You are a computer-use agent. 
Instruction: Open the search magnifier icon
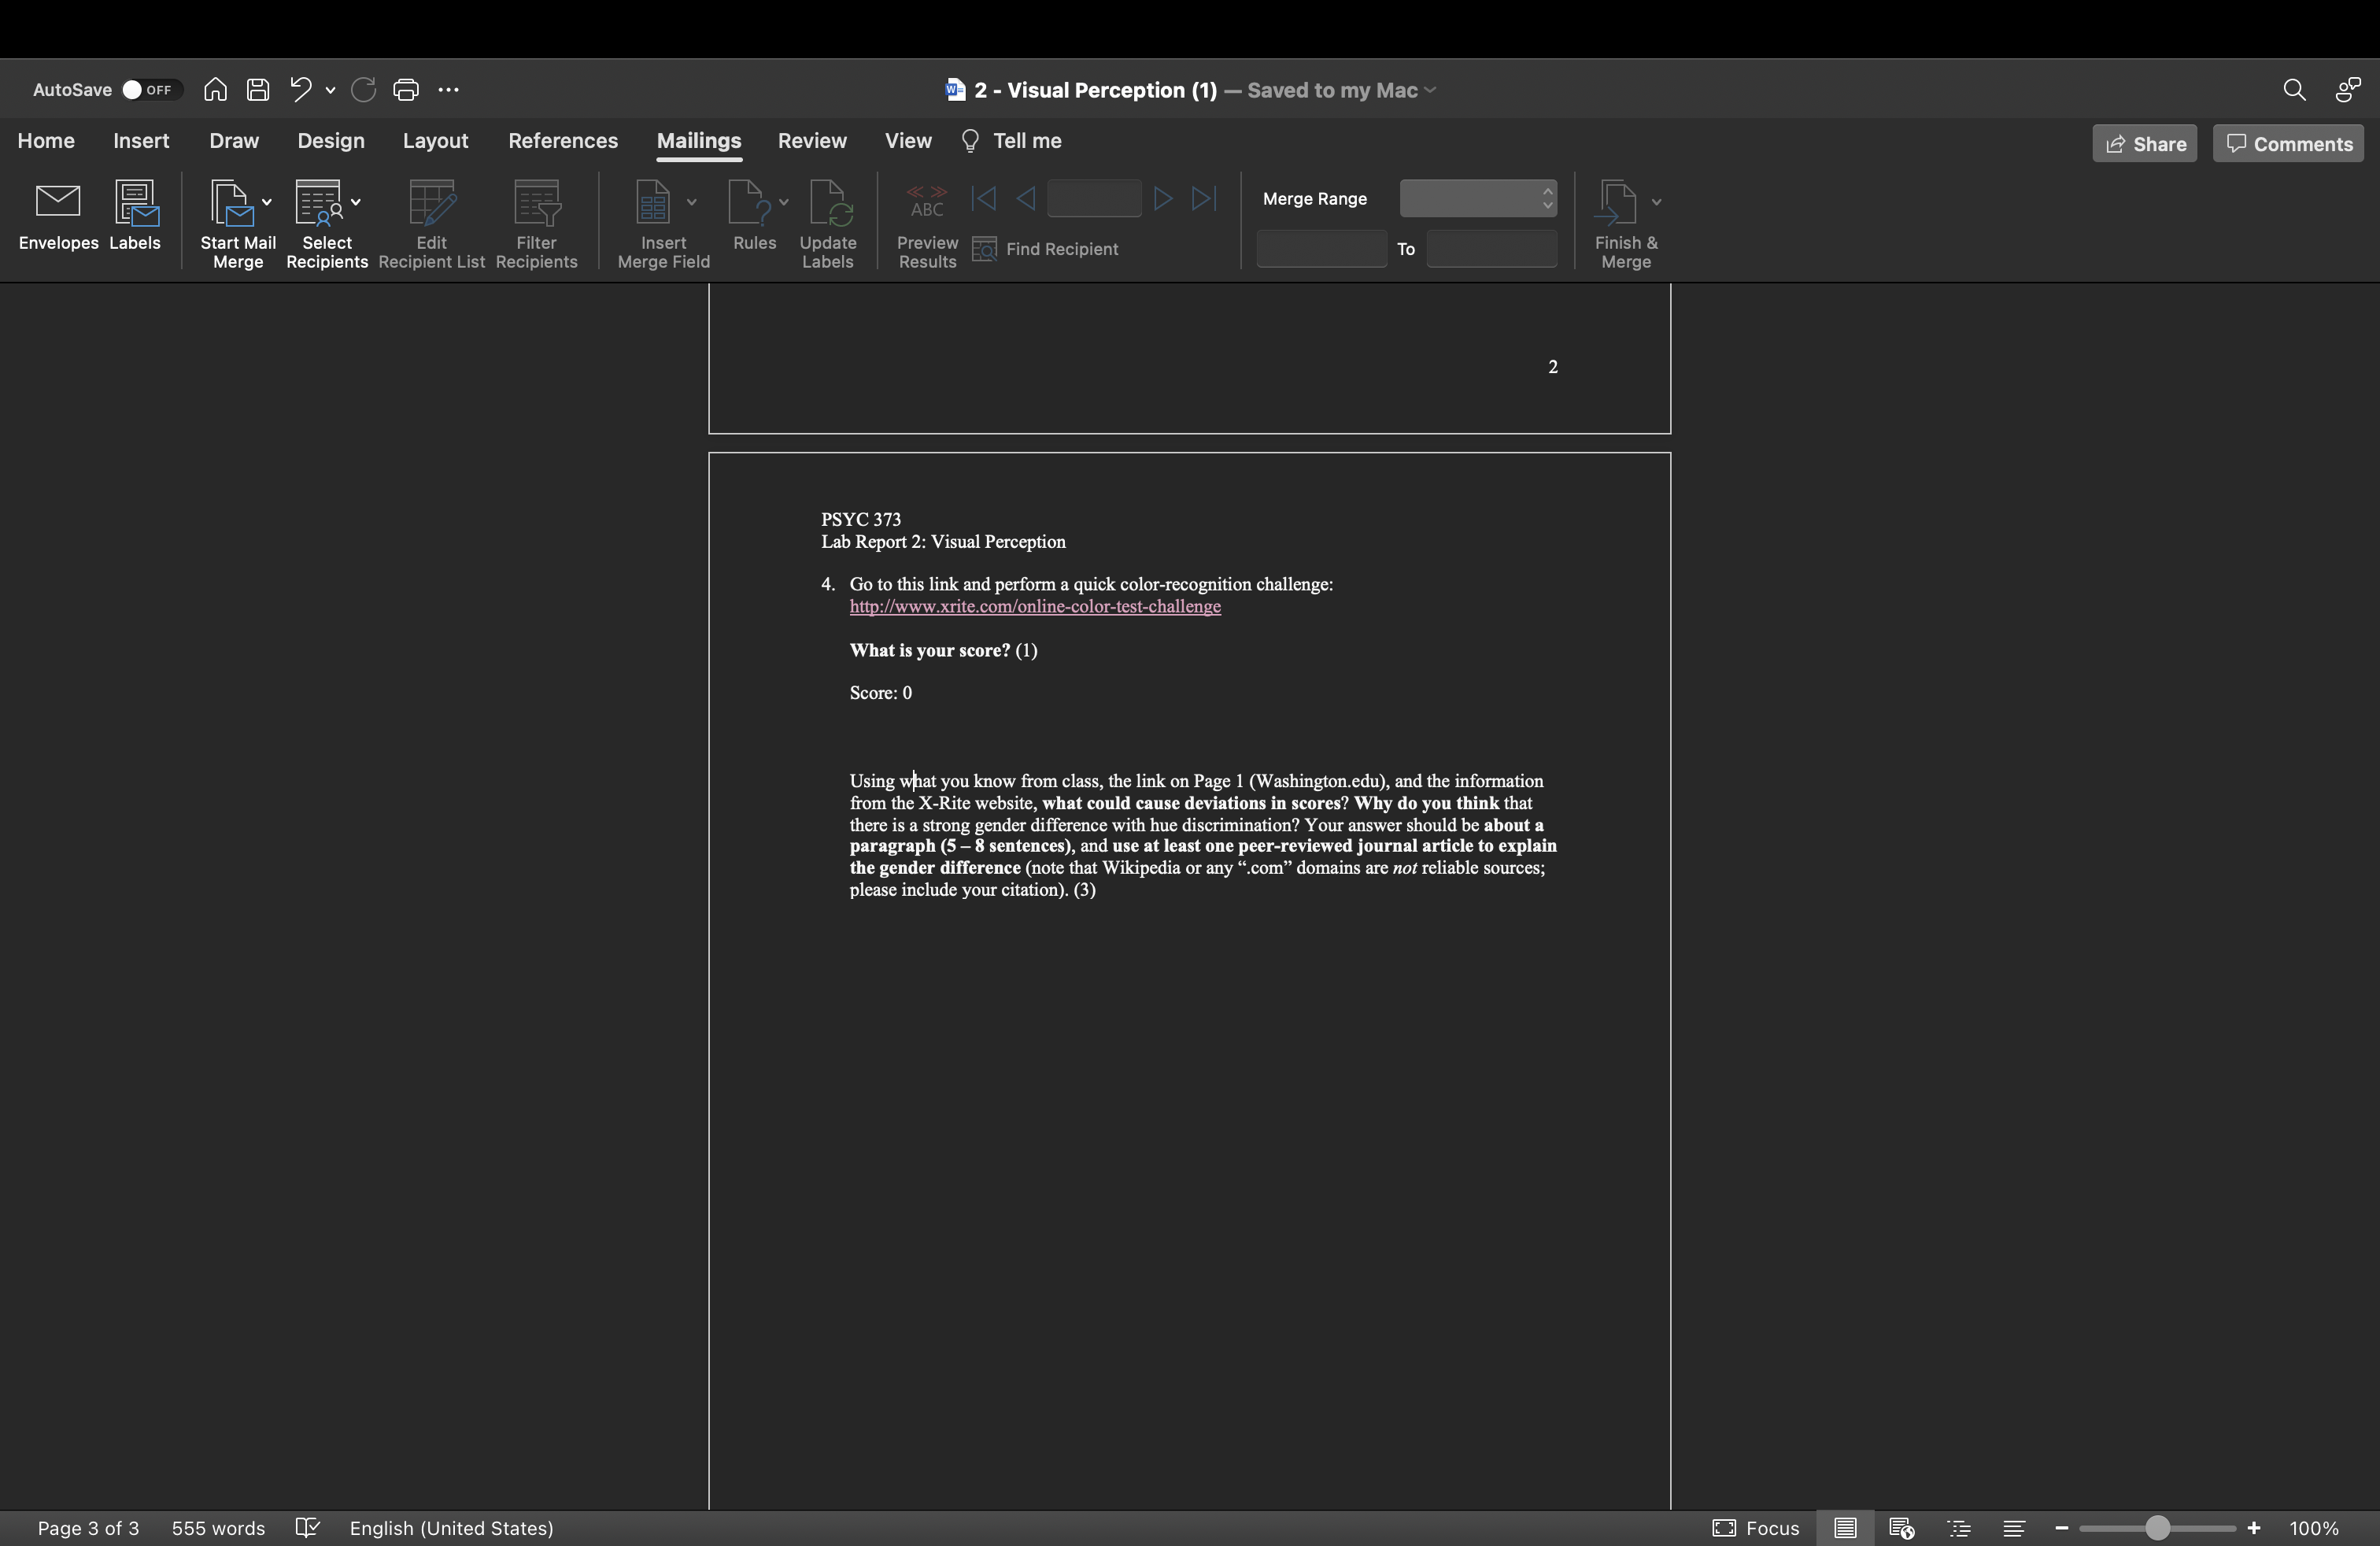2294,90
